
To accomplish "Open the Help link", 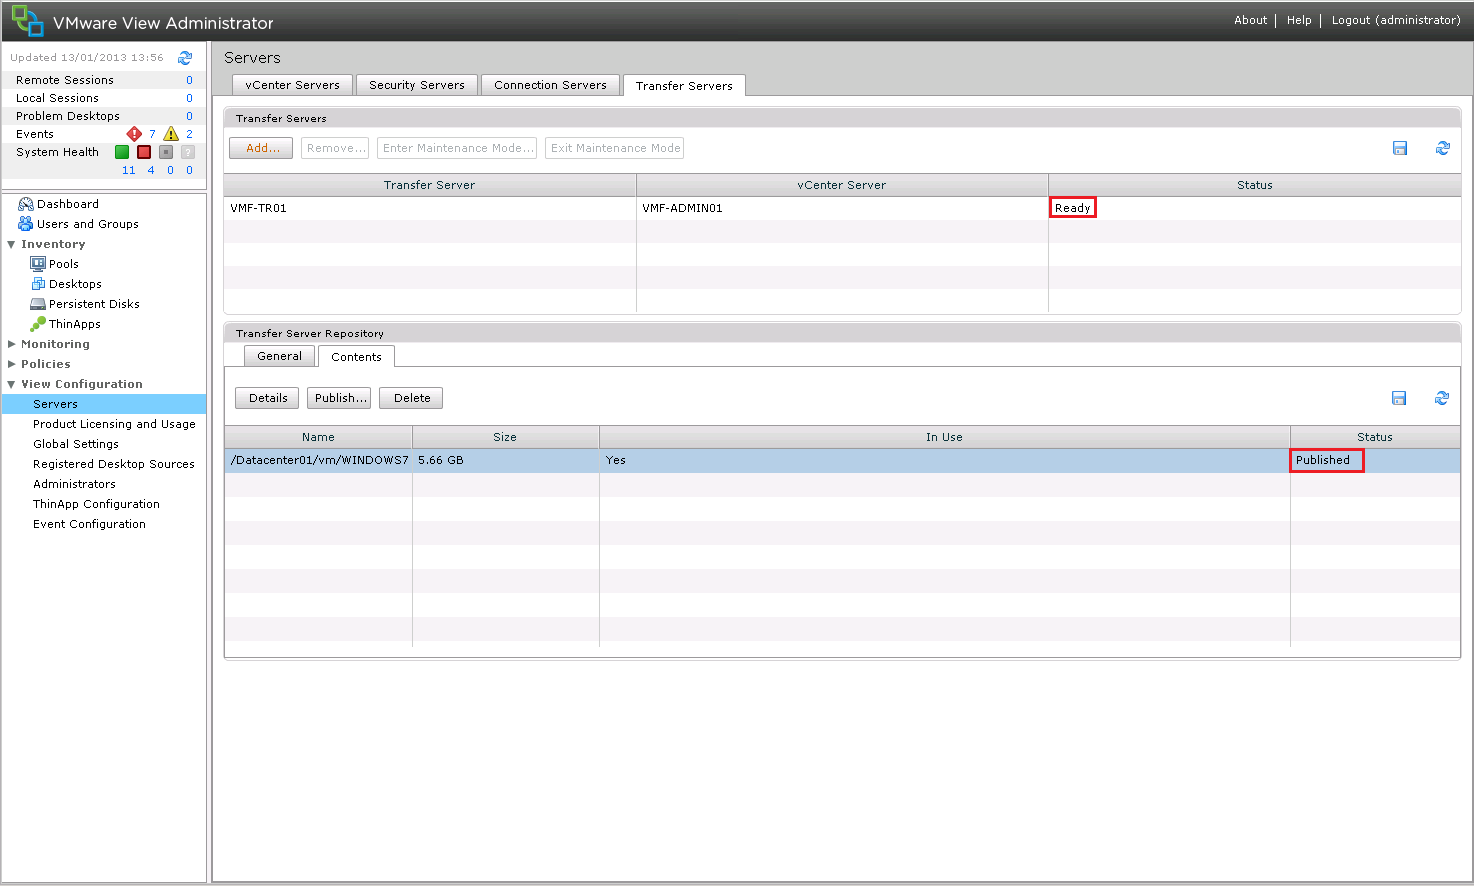I will [x=1299, y=20].
